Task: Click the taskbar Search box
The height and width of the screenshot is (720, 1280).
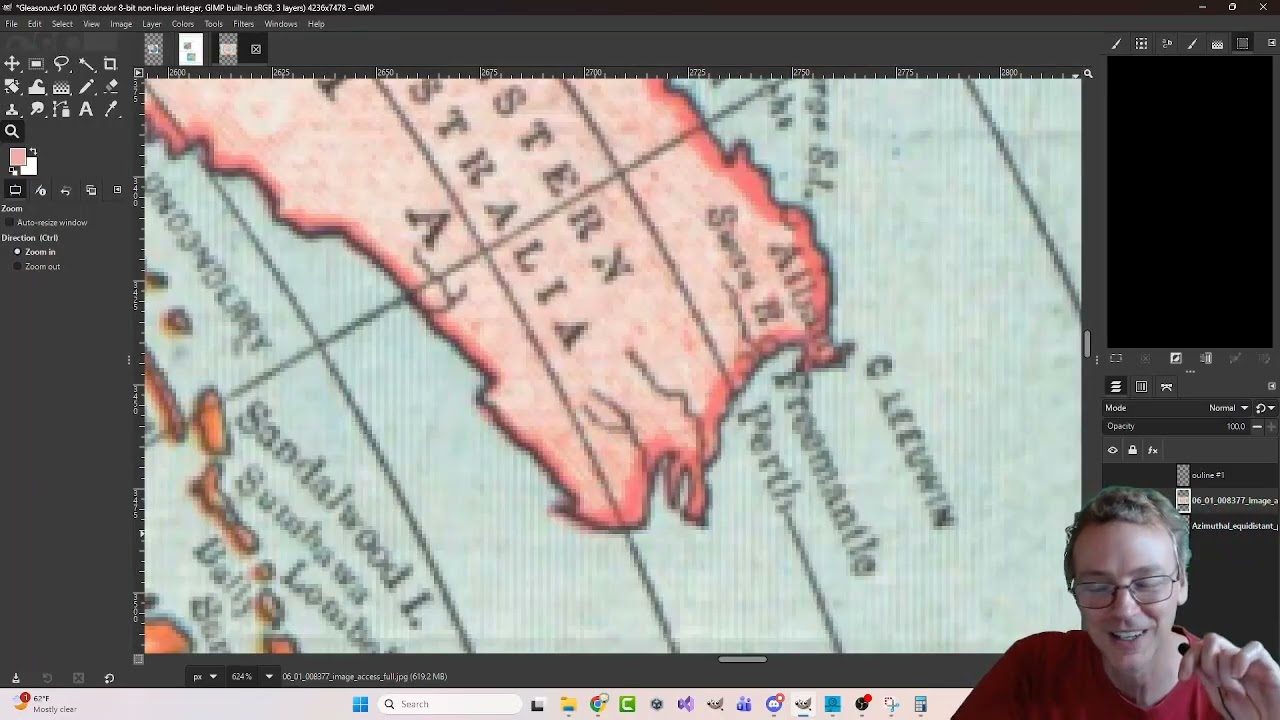Action: click(448, 704)
